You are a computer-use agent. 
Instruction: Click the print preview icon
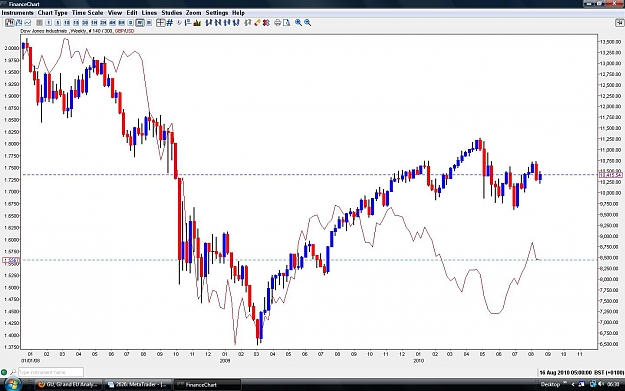286,23
